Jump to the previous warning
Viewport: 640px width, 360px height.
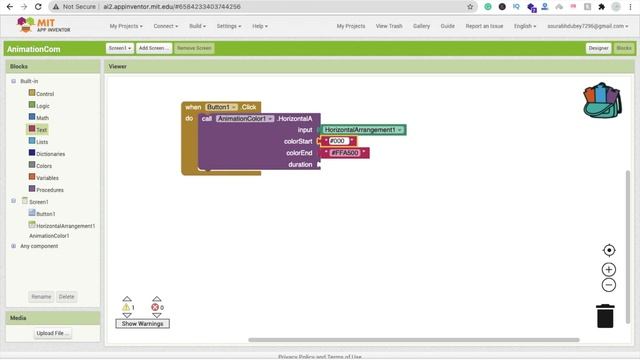click(x=127, y=299)
